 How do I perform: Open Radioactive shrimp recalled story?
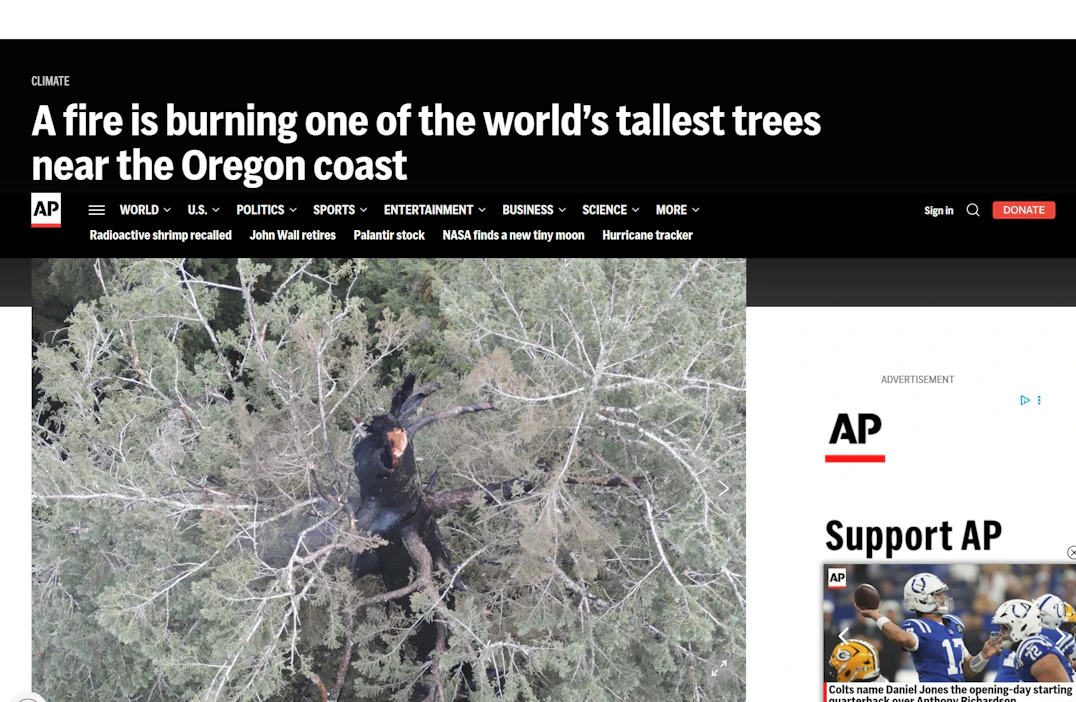(161, 235)
